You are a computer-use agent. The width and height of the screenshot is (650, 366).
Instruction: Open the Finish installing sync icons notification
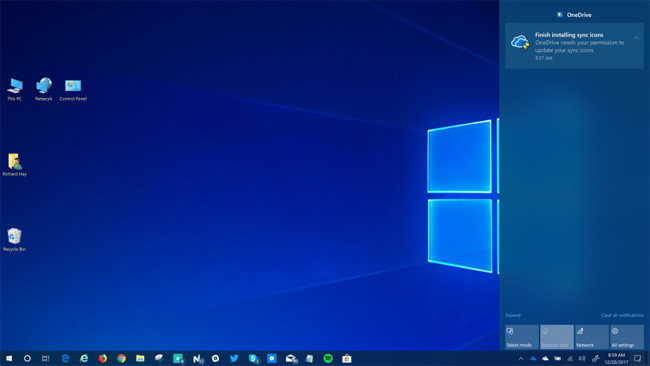[x=574, y=46]
